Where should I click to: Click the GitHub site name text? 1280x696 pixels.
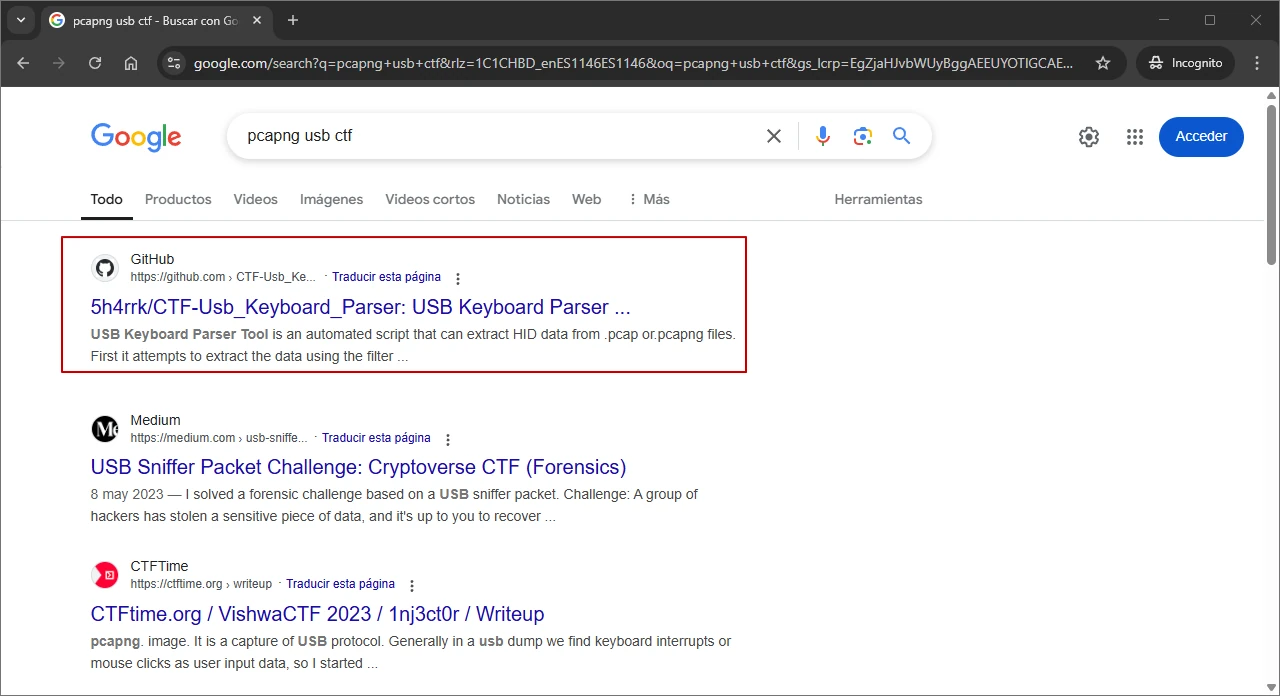tap(152, 259)
